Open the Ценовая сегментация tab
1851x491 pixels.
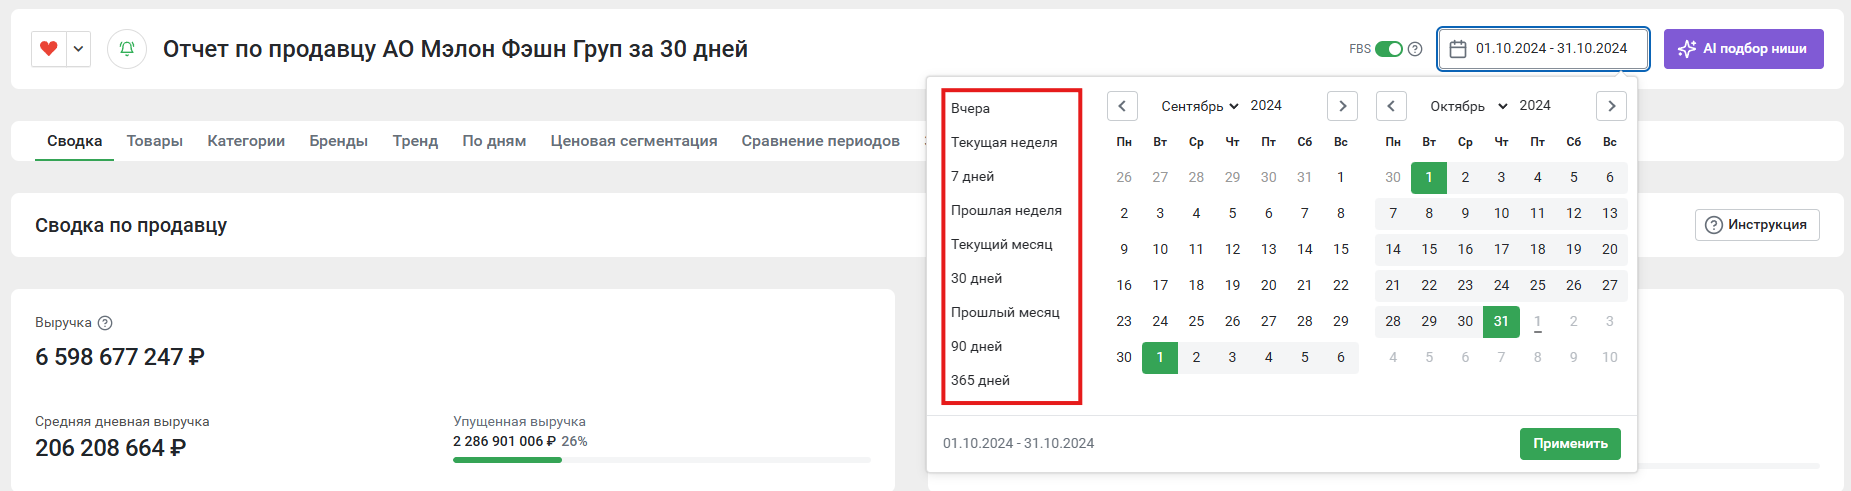(x=634, y=141)
